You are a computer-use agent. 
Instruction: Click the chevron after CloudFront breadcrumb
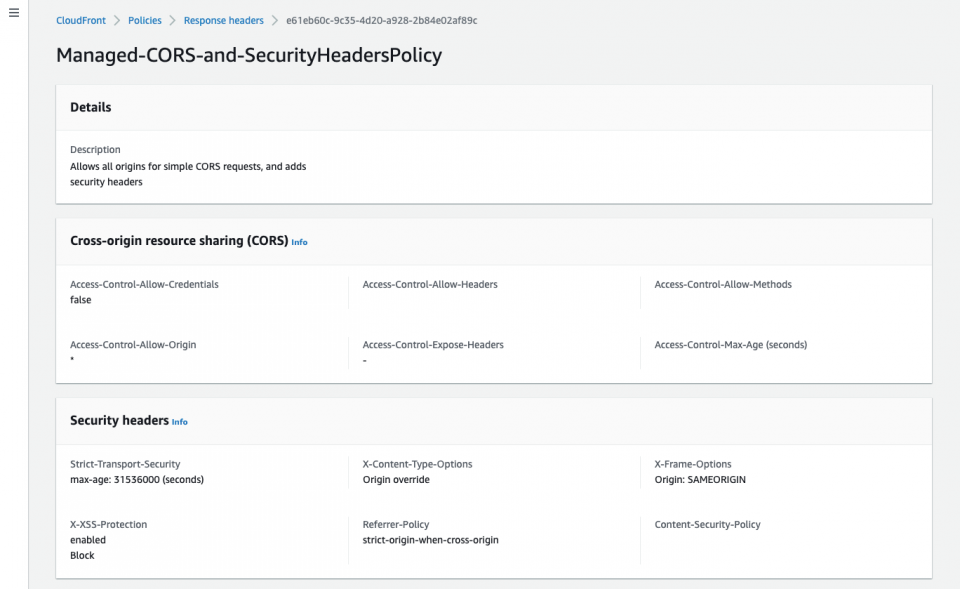(114, 20)
